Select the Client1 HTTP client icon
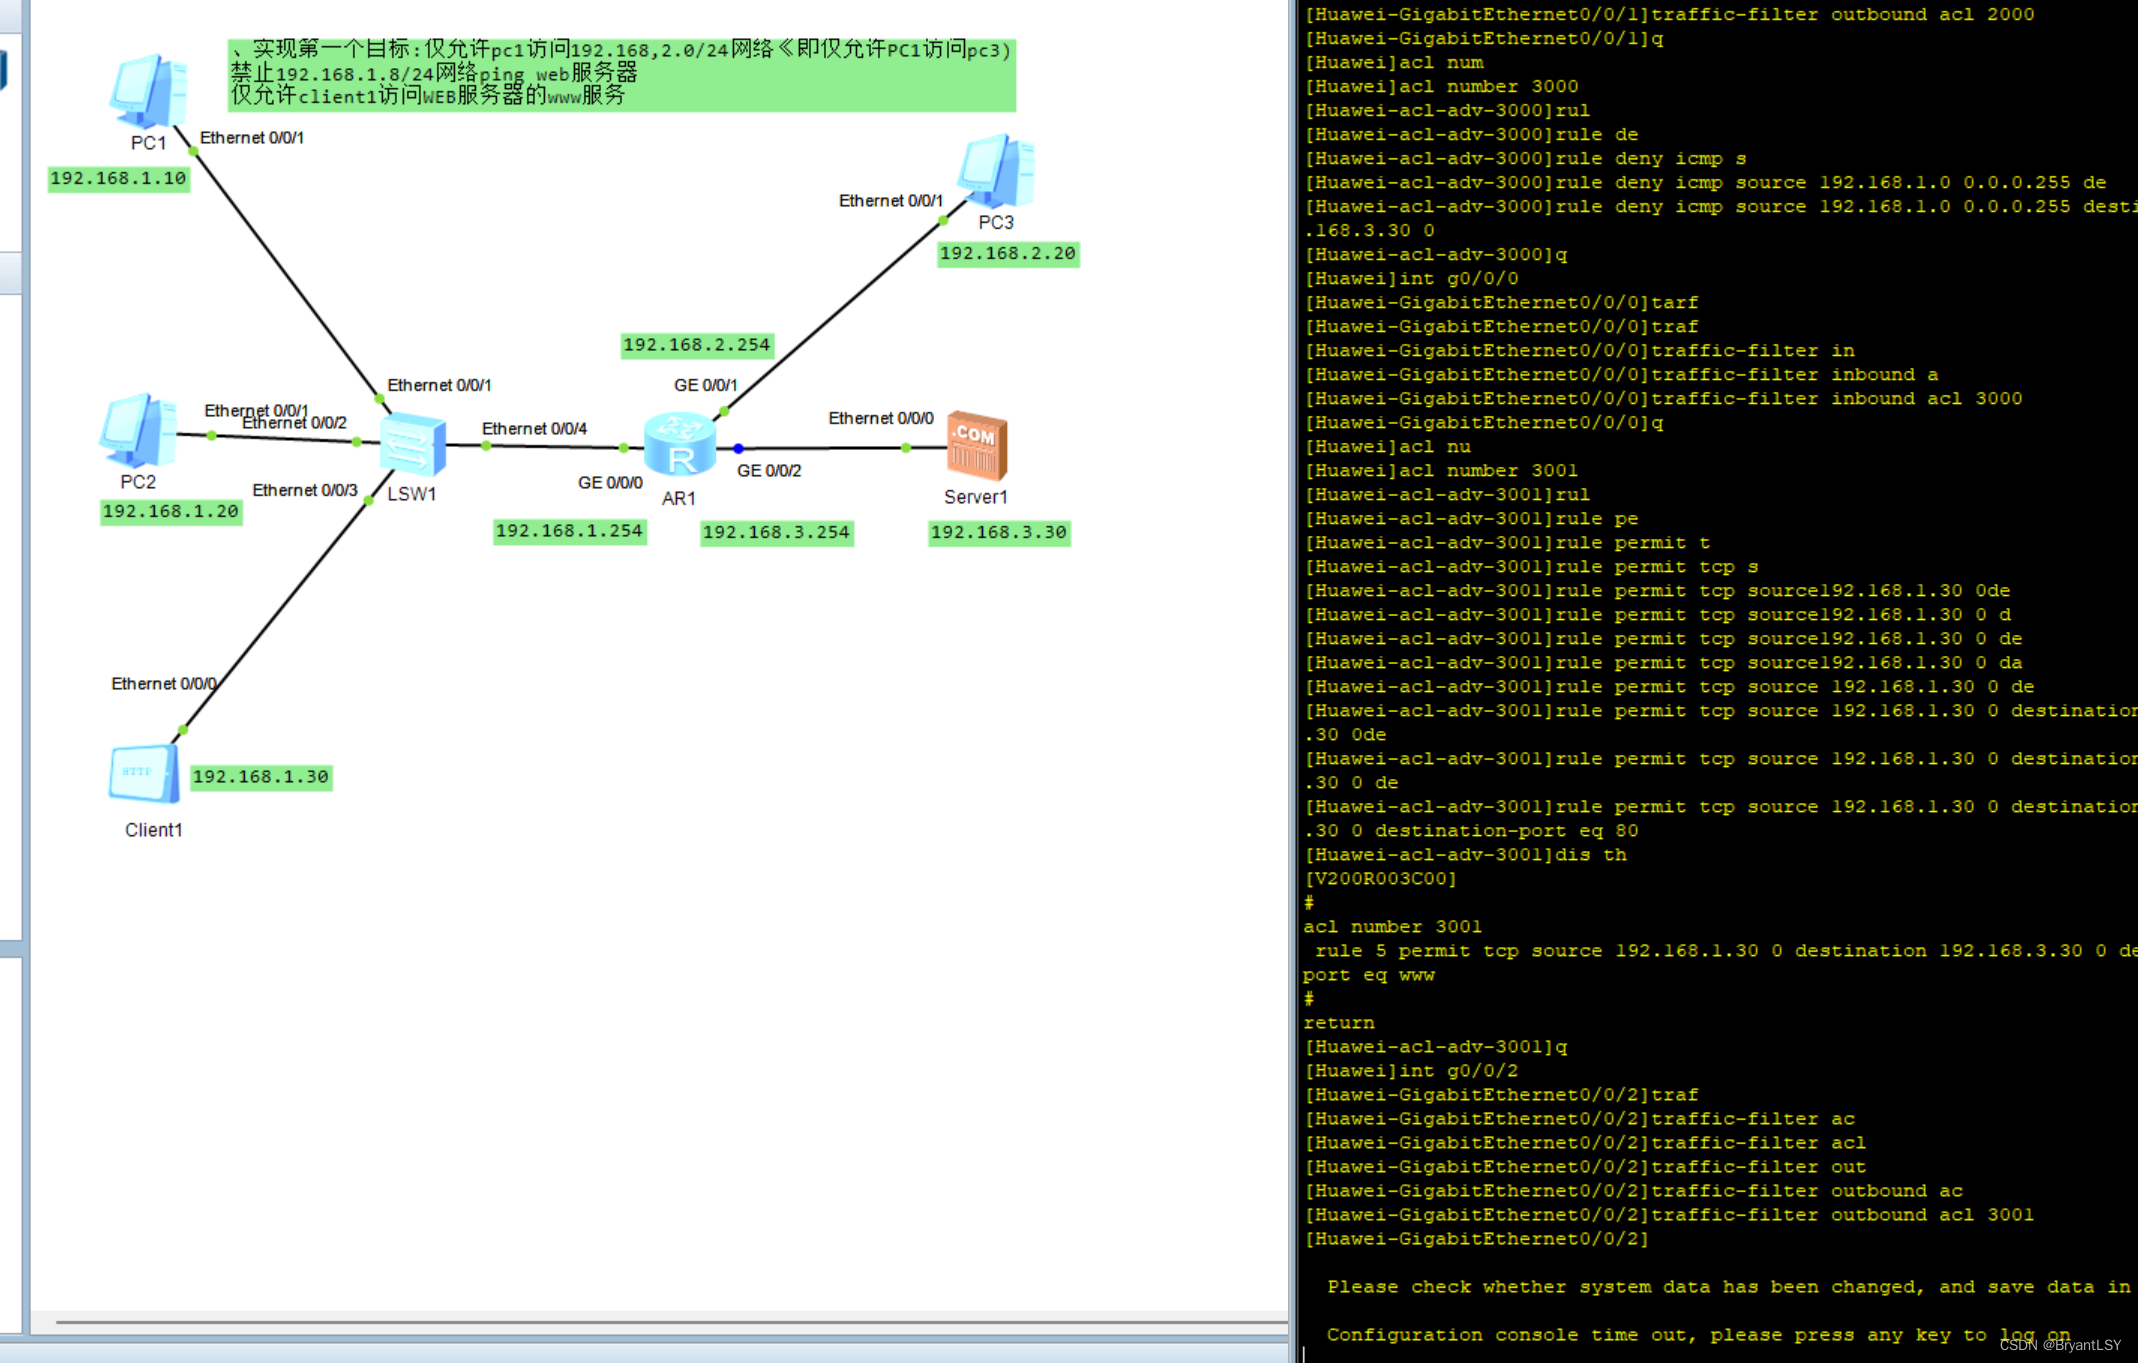 [144, 774]
